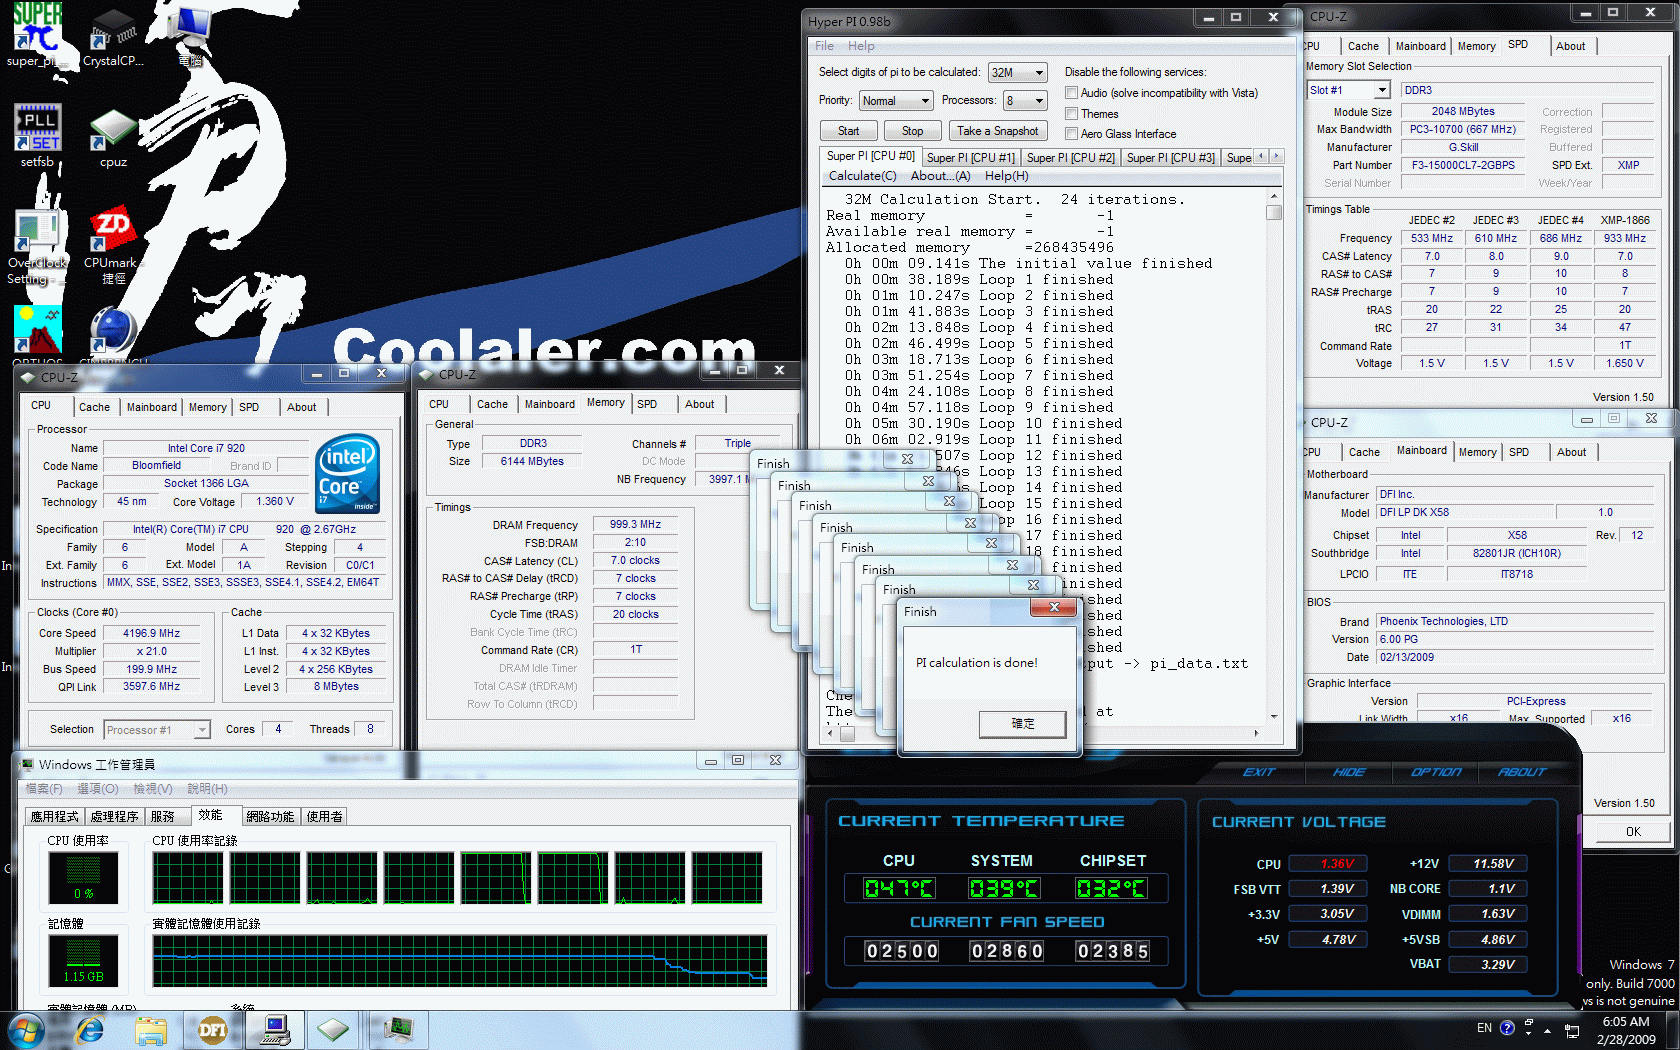The width and height of the screenshot is (1680, 1050).
Task: Click the horizontal scrollbar thumb in Super PI
Action: tap(847, 733)
